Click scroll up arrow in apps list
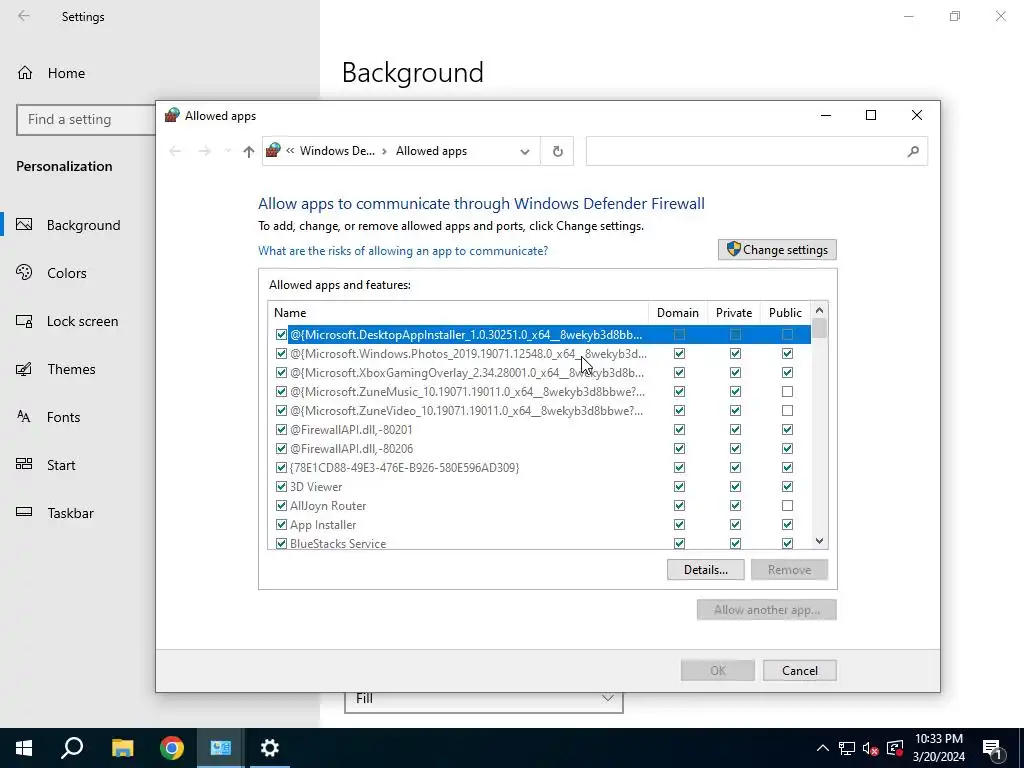Screen dimensions: 1024x768 click(x=820, y=310)
